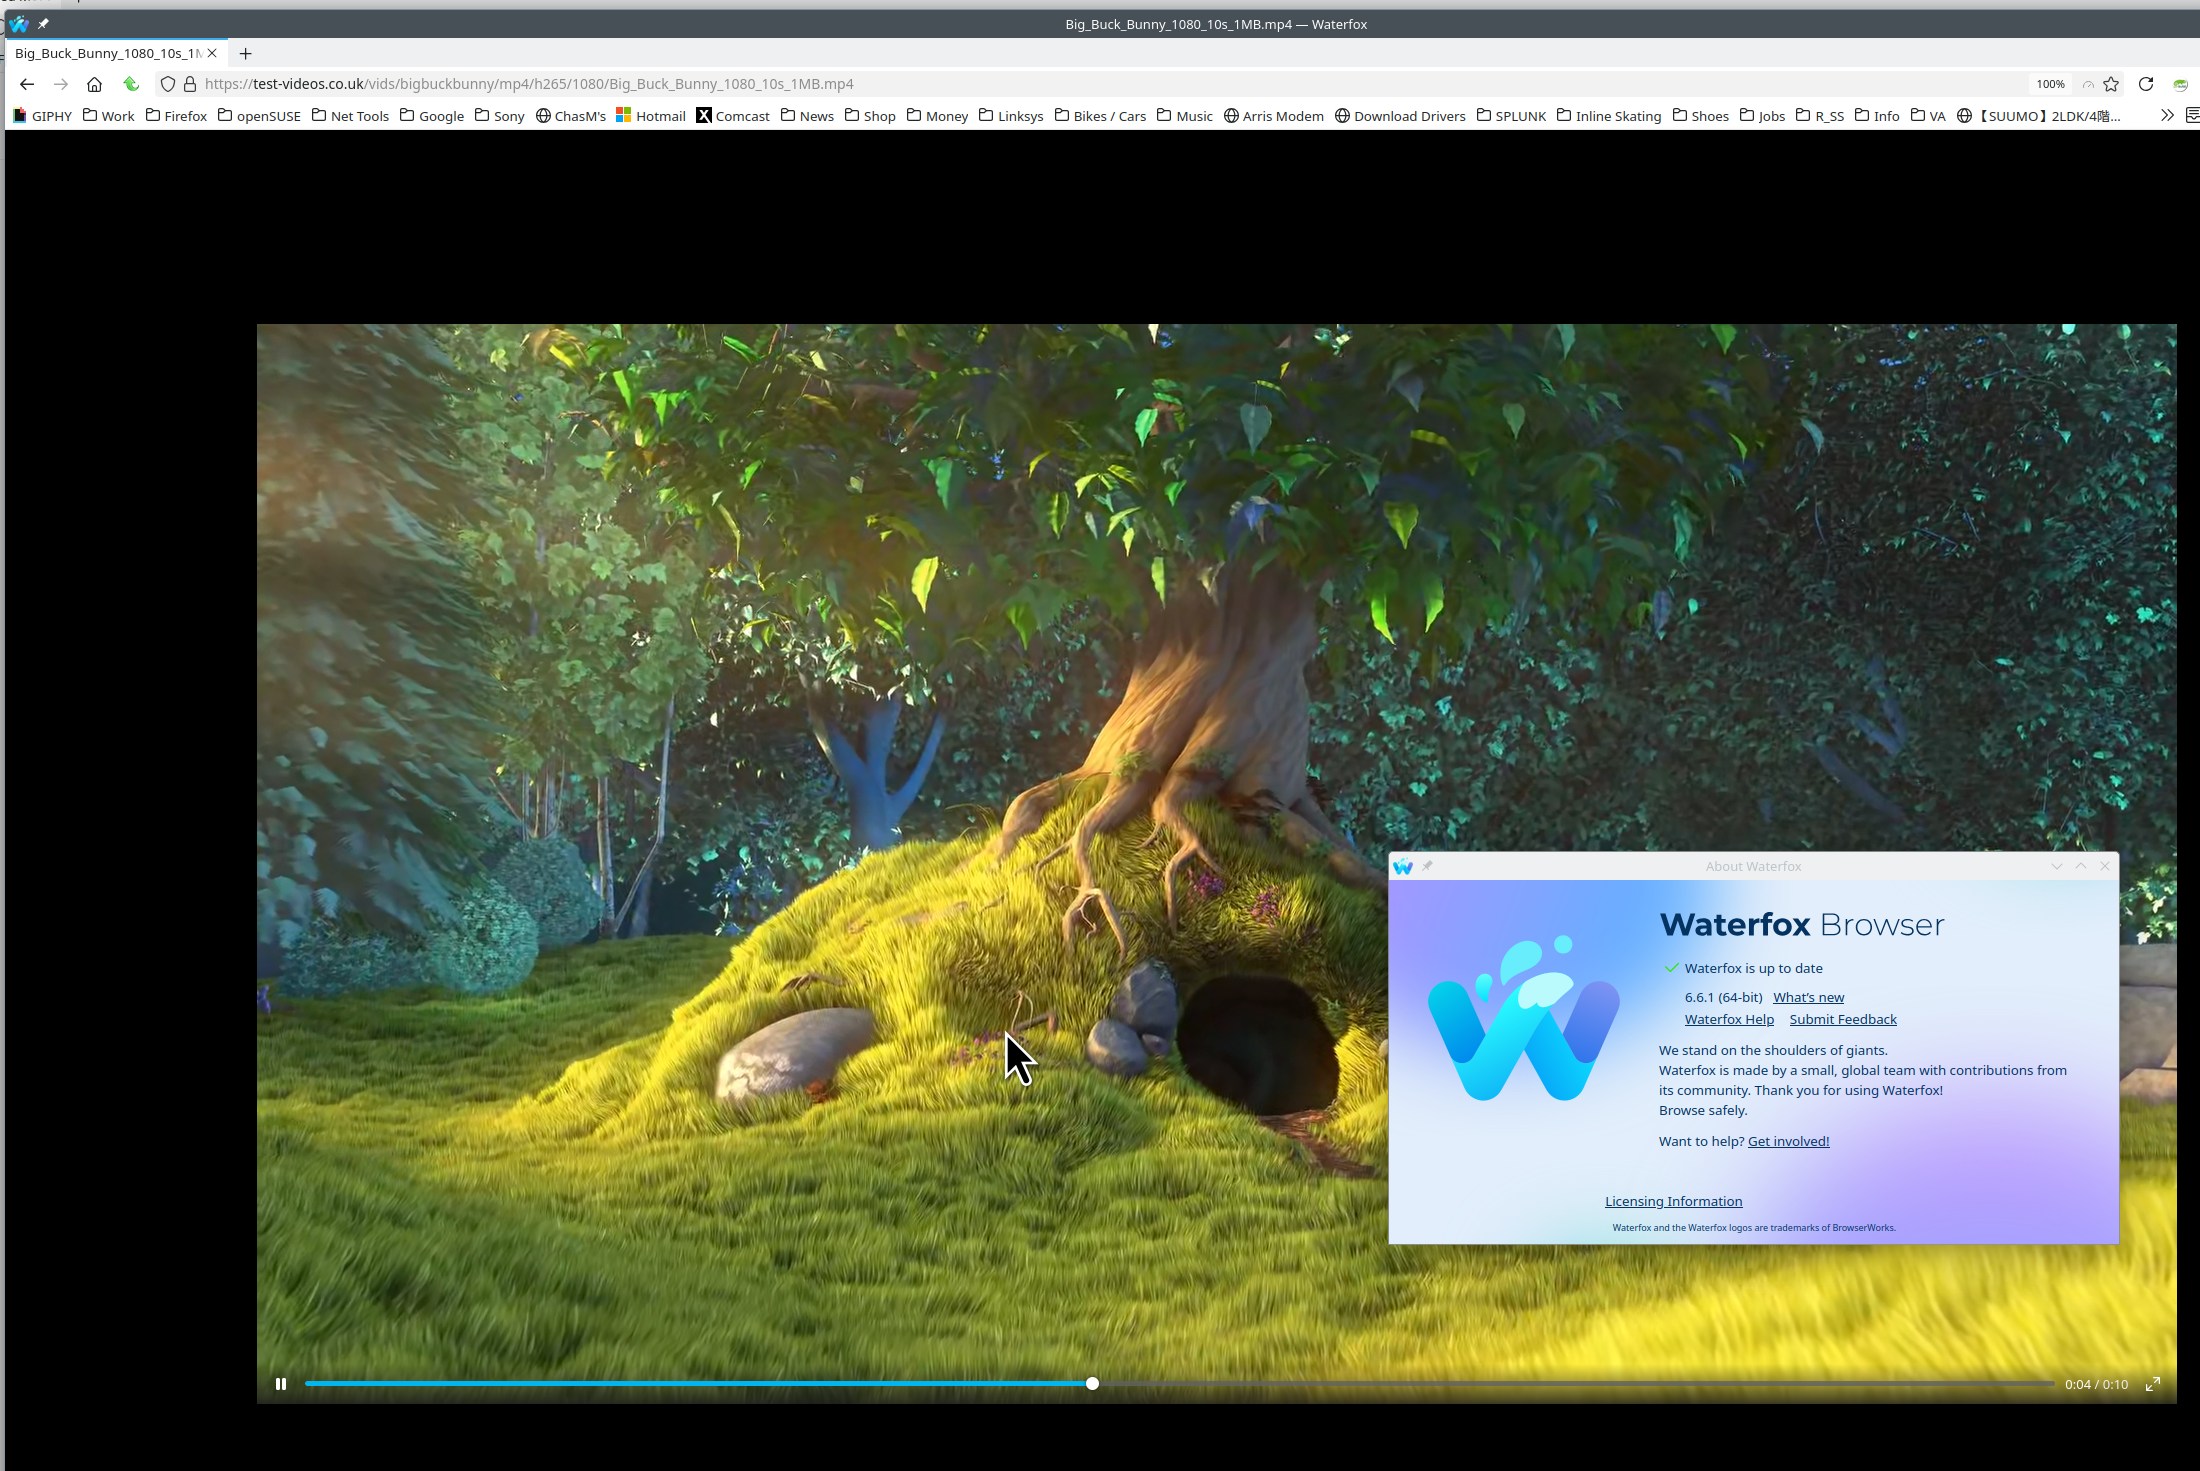
Task: Click the green undo arrow toolbar icon
Action: click(x=131, y=84)
